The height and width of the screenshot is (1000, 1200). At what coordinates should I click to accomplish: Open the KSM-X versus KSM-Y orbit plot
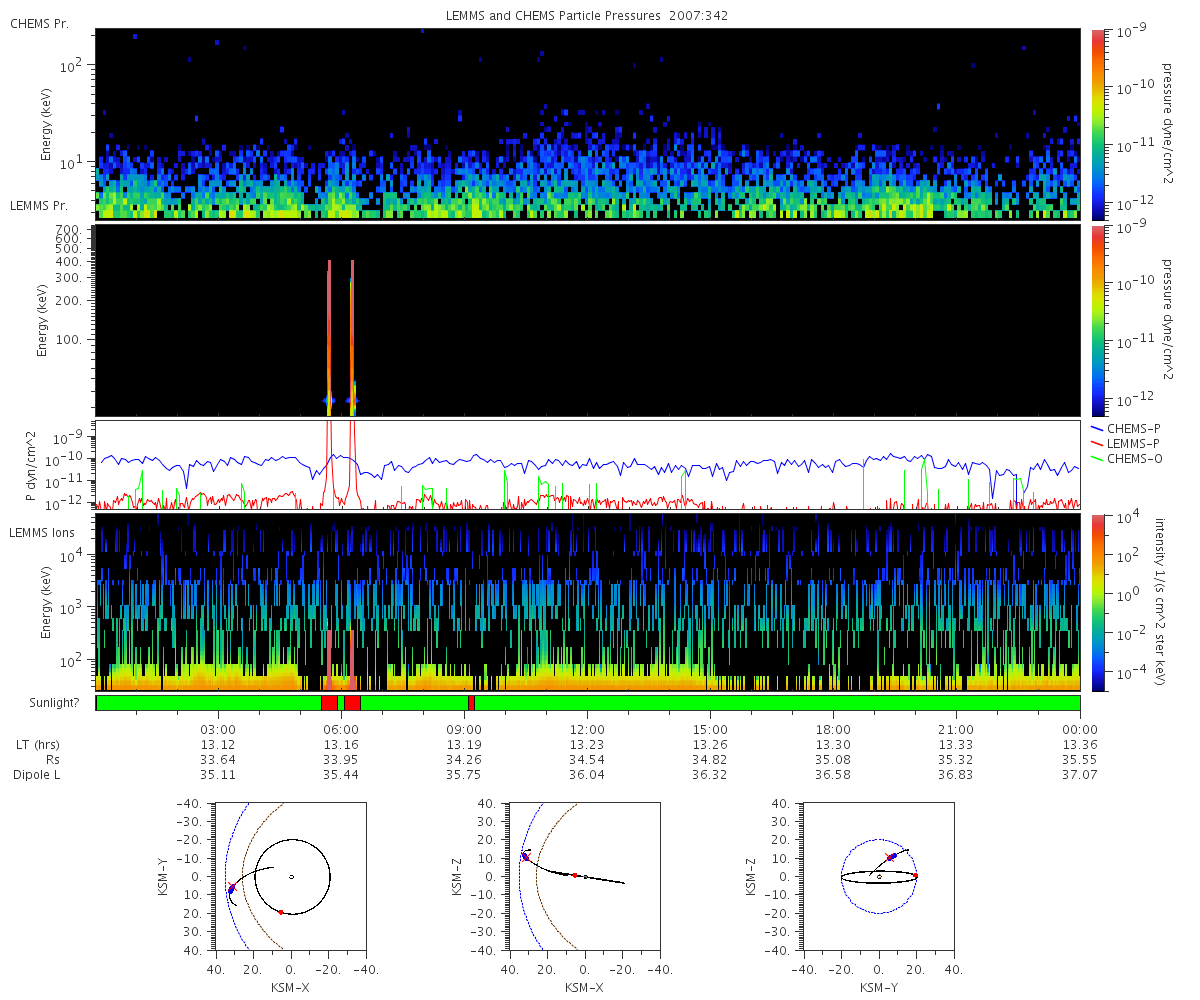pos(290,876)
